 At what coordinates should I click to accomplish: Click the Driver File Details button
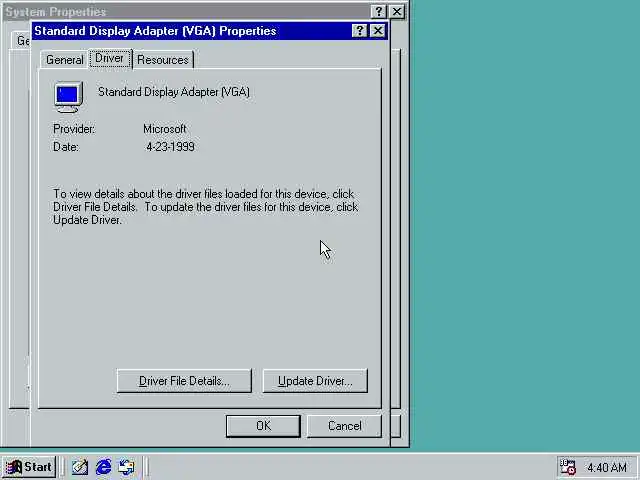[184, 381]
